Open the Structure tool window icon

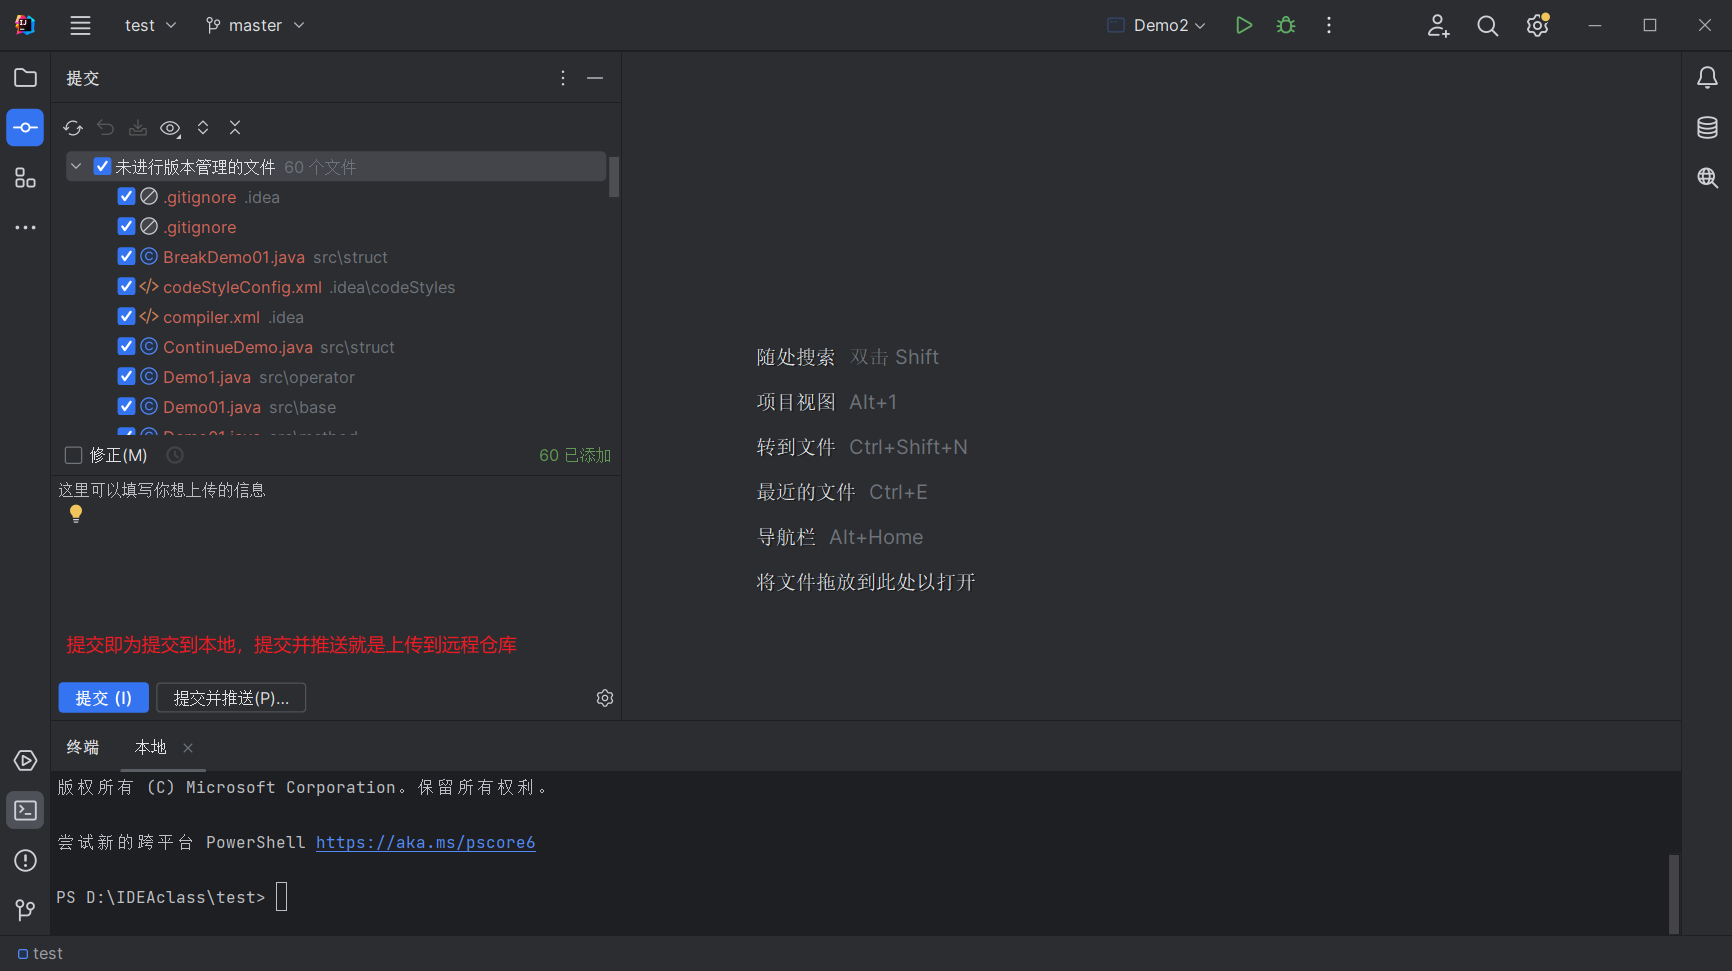coord(25,178)
